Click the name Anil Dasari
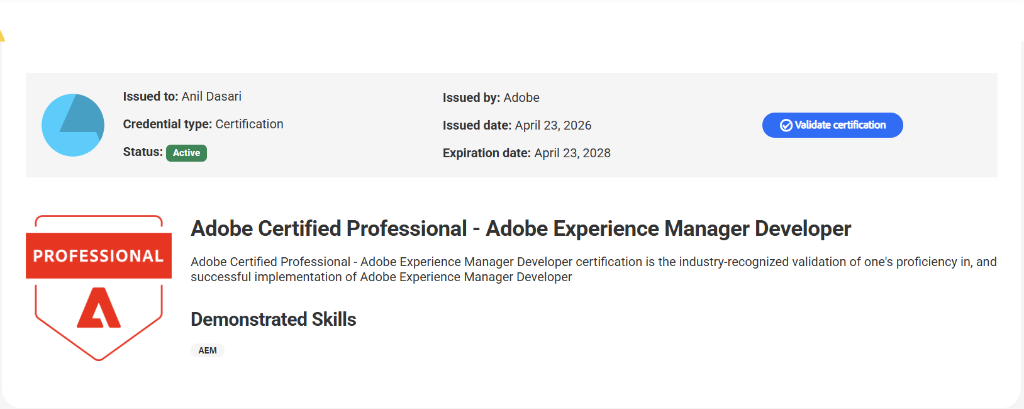The image size is (1024, 409). tap(212, 97)
